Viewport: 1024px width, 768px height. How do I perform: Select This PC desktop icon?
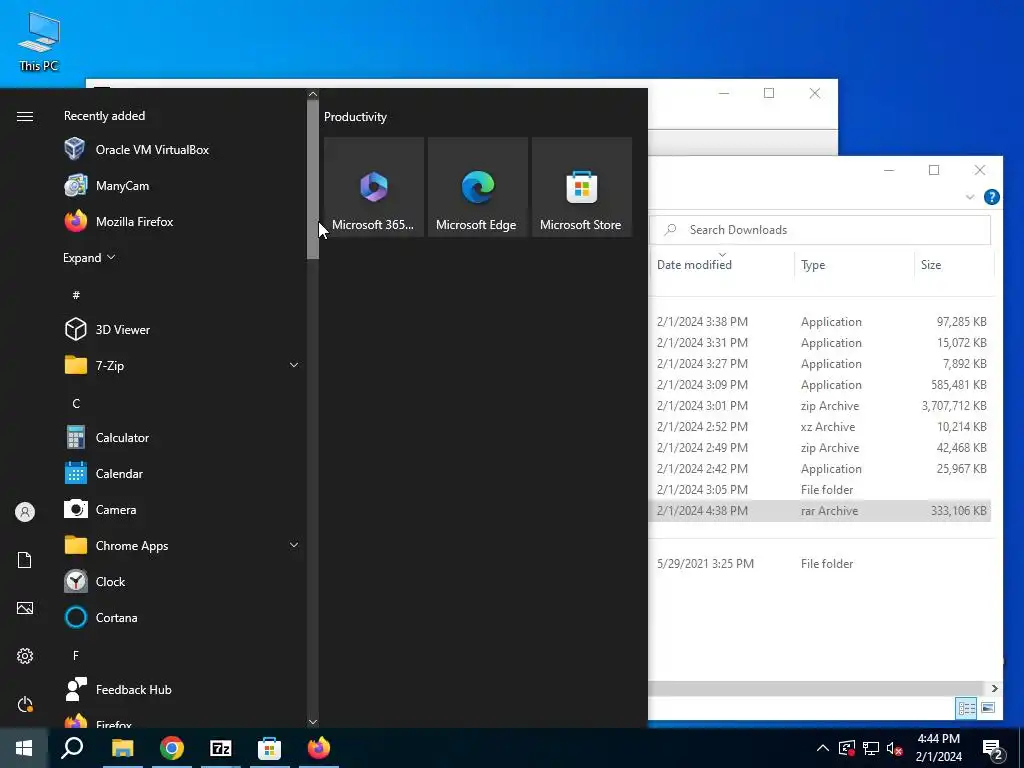[39, 41]
